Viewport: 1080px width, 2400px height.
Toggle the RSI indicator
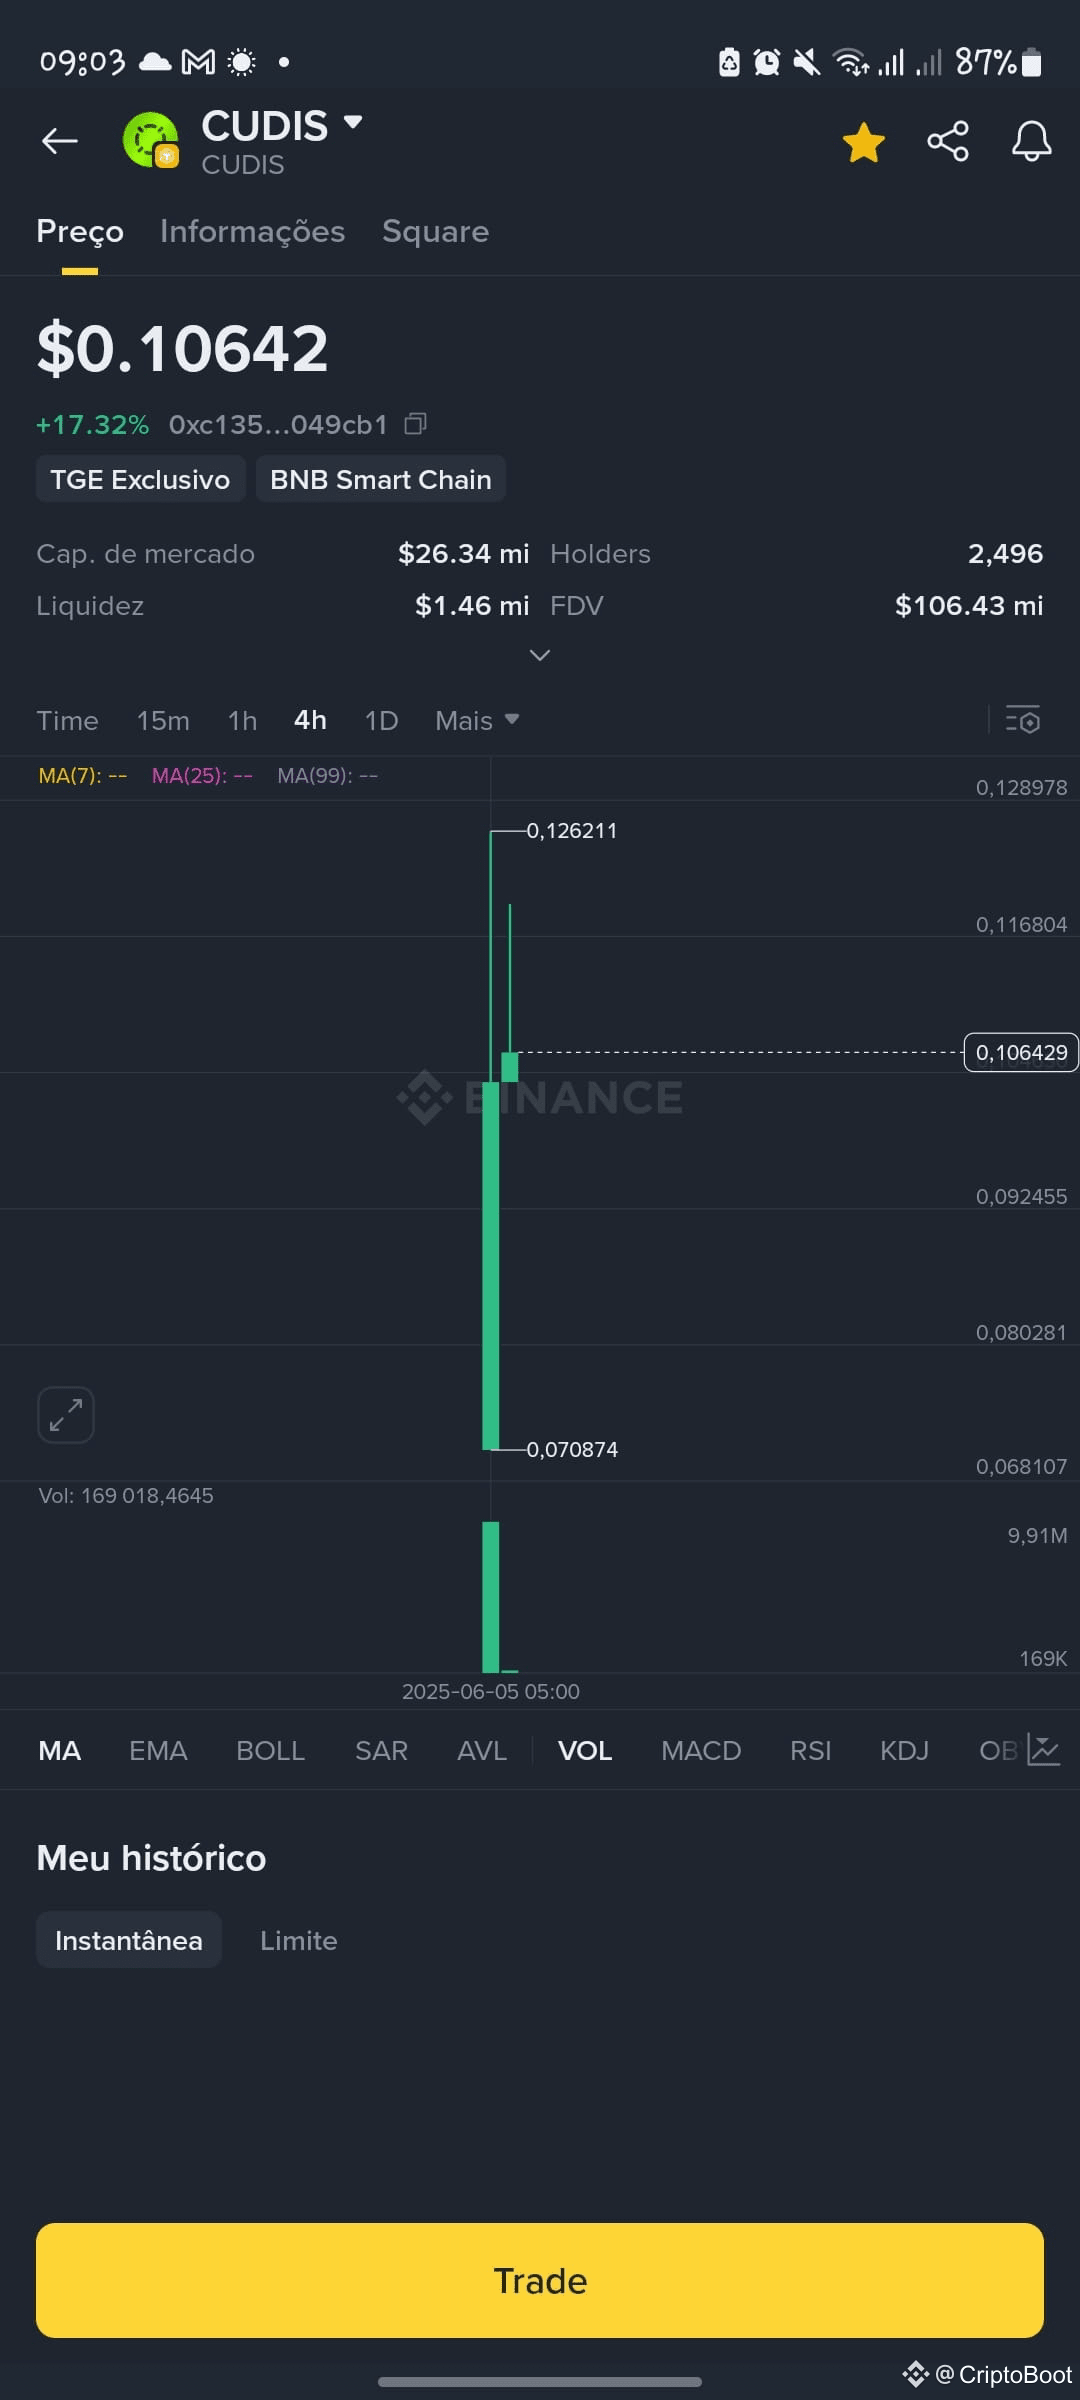point(810,1750)
